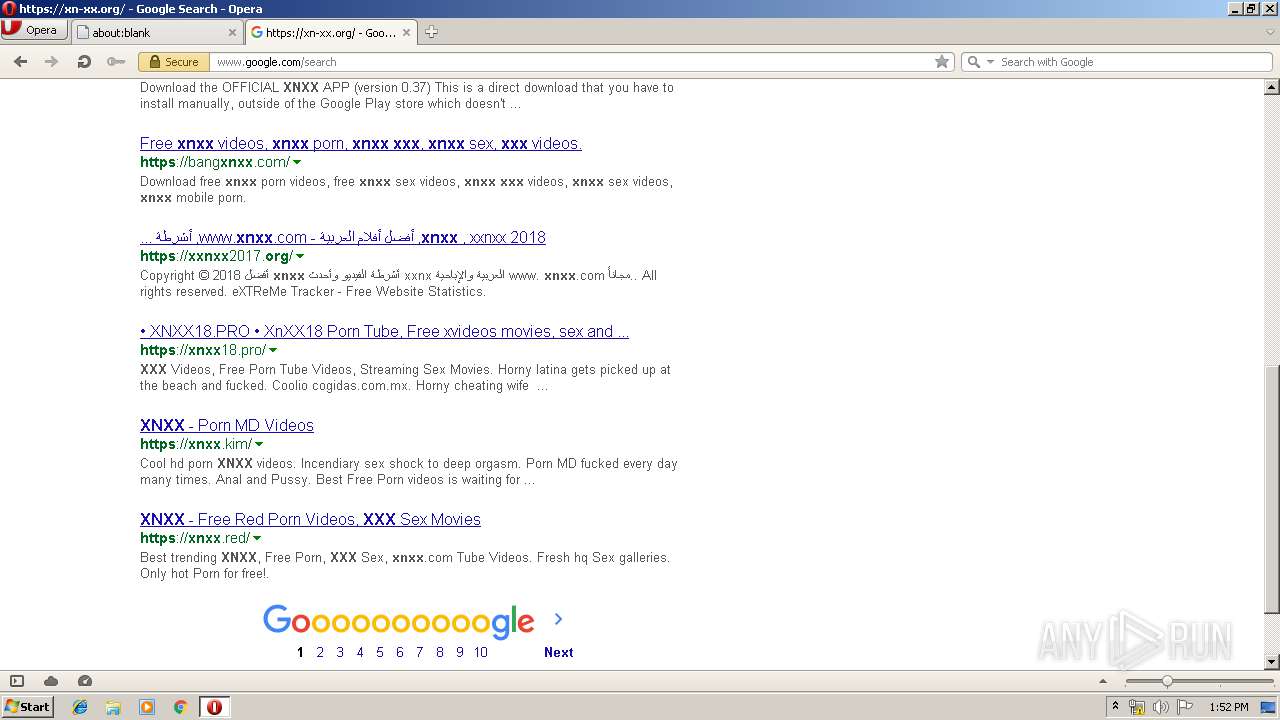
Task: Open the Opera main menu button
Action: 34,30
